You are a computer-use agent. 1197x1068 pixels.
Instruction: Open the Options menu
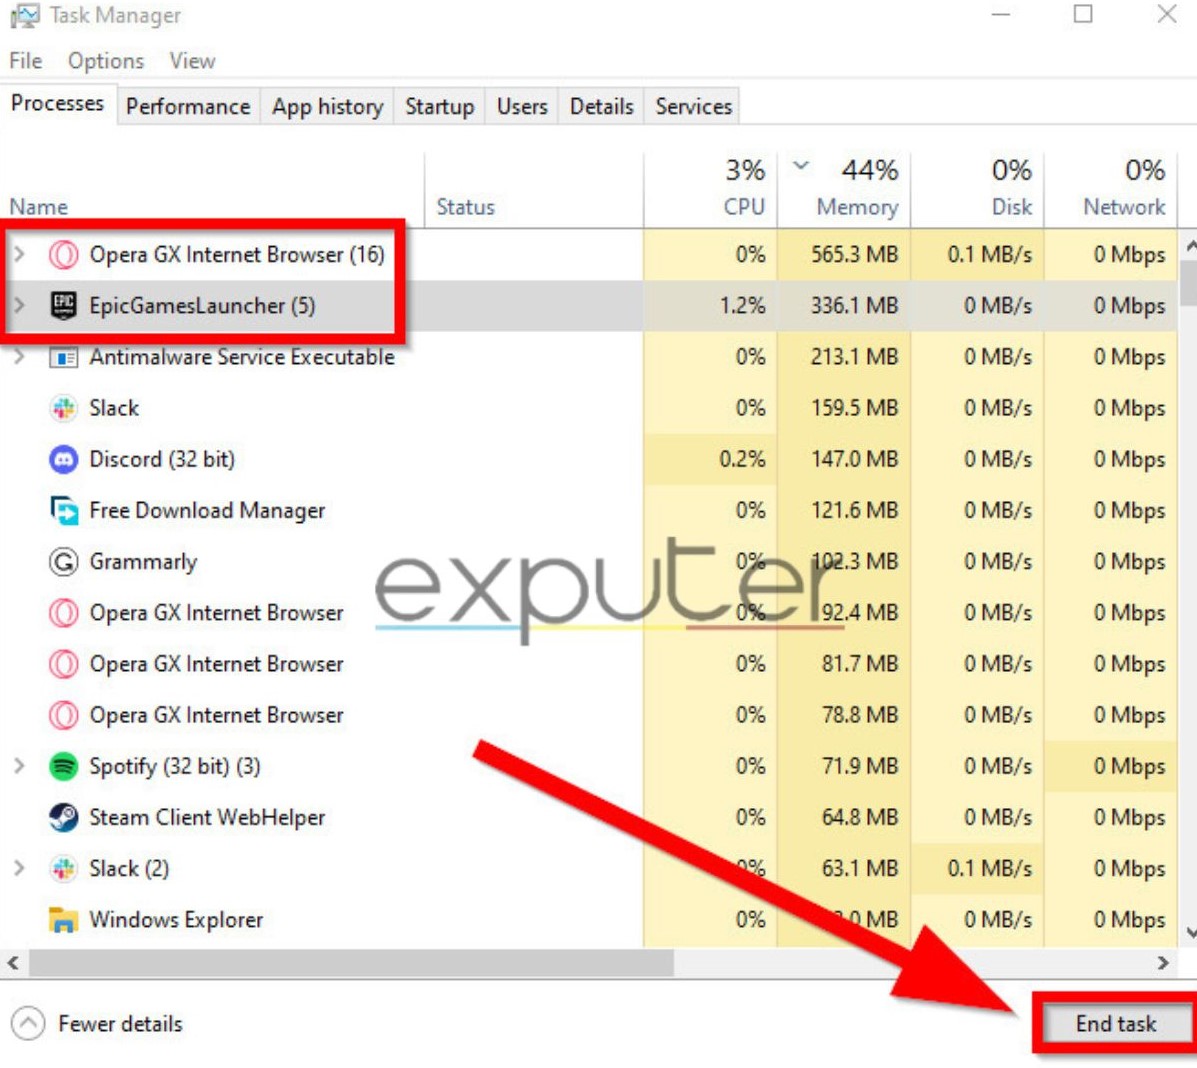click(106, 60)
